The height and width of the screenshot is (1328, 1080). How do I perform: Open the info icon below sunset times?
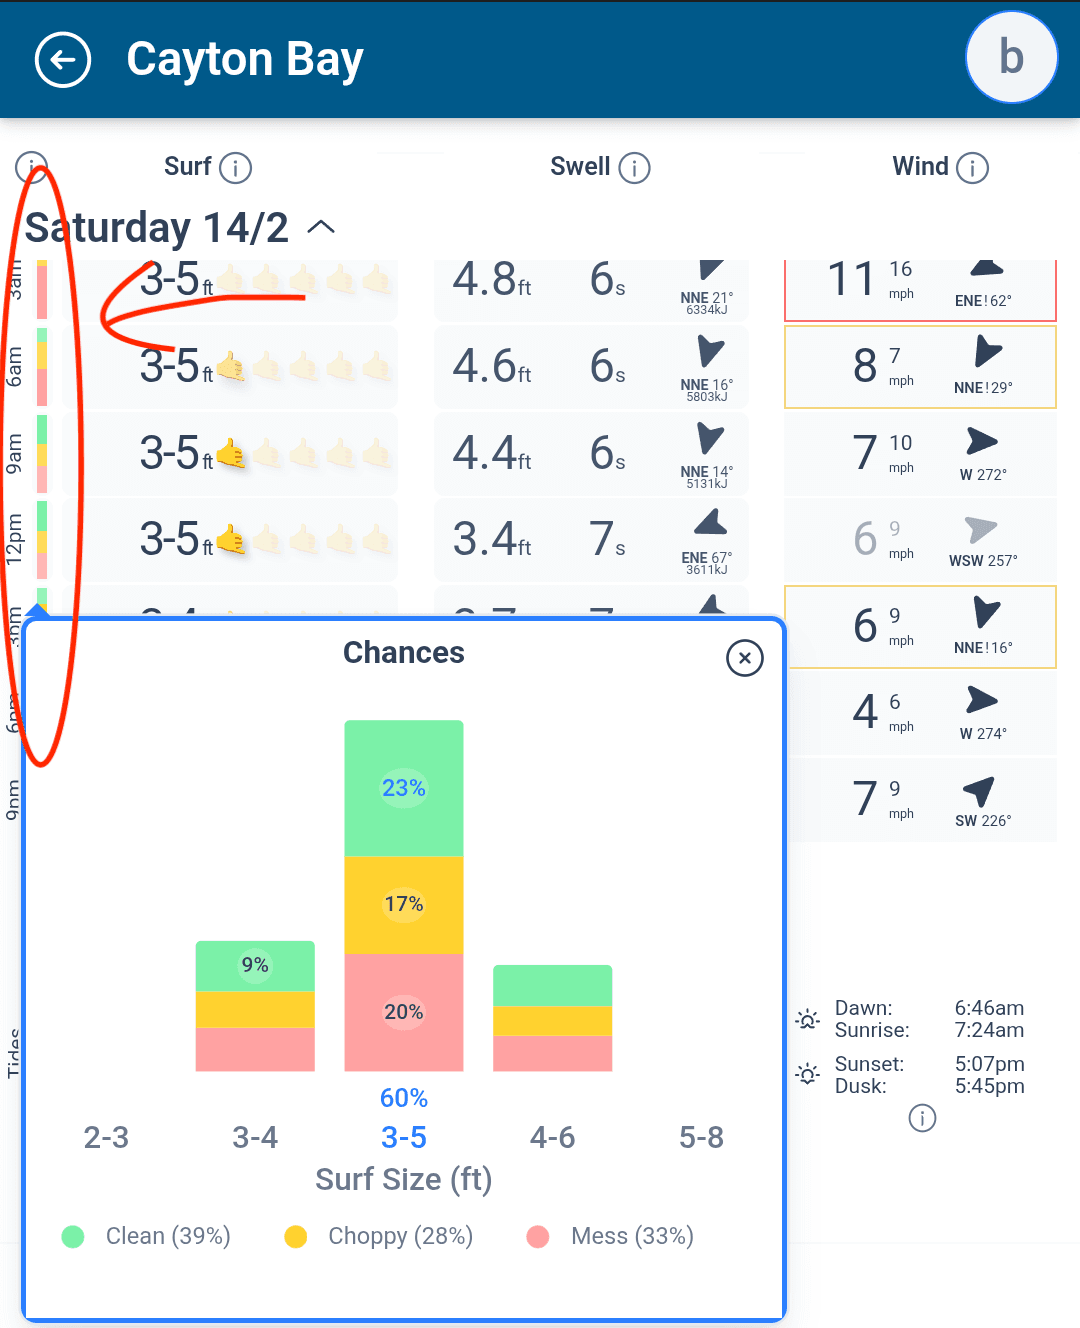(x=922, y=1118)
